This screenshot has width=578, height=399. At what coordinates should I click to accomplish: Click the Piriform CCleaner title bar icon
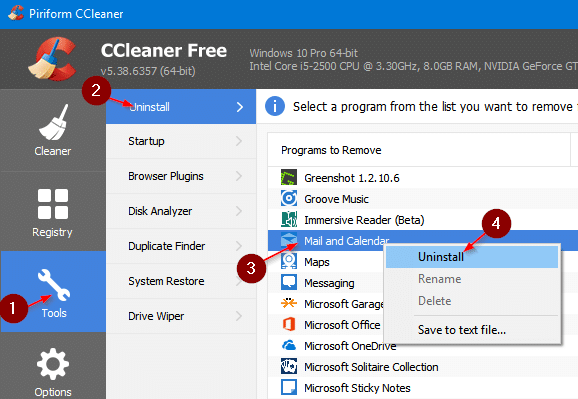(15, 13)
